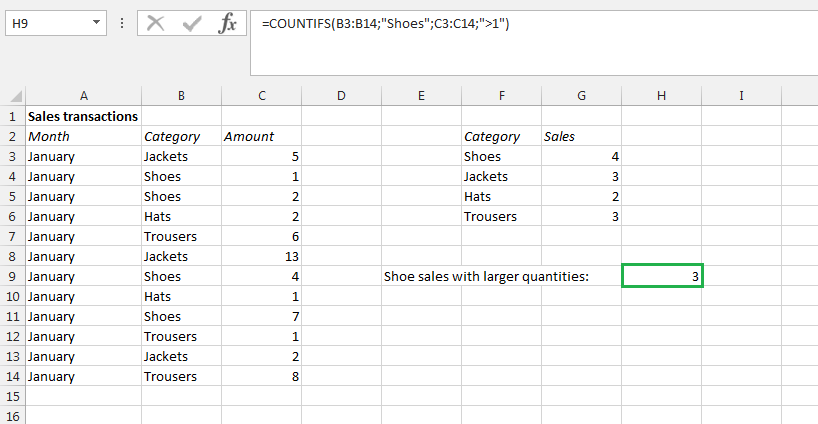The height and width of the screenshot is (424, 818).
Task: Select the 'Sales transactions' title cell
Action: [x=83, y=116]
